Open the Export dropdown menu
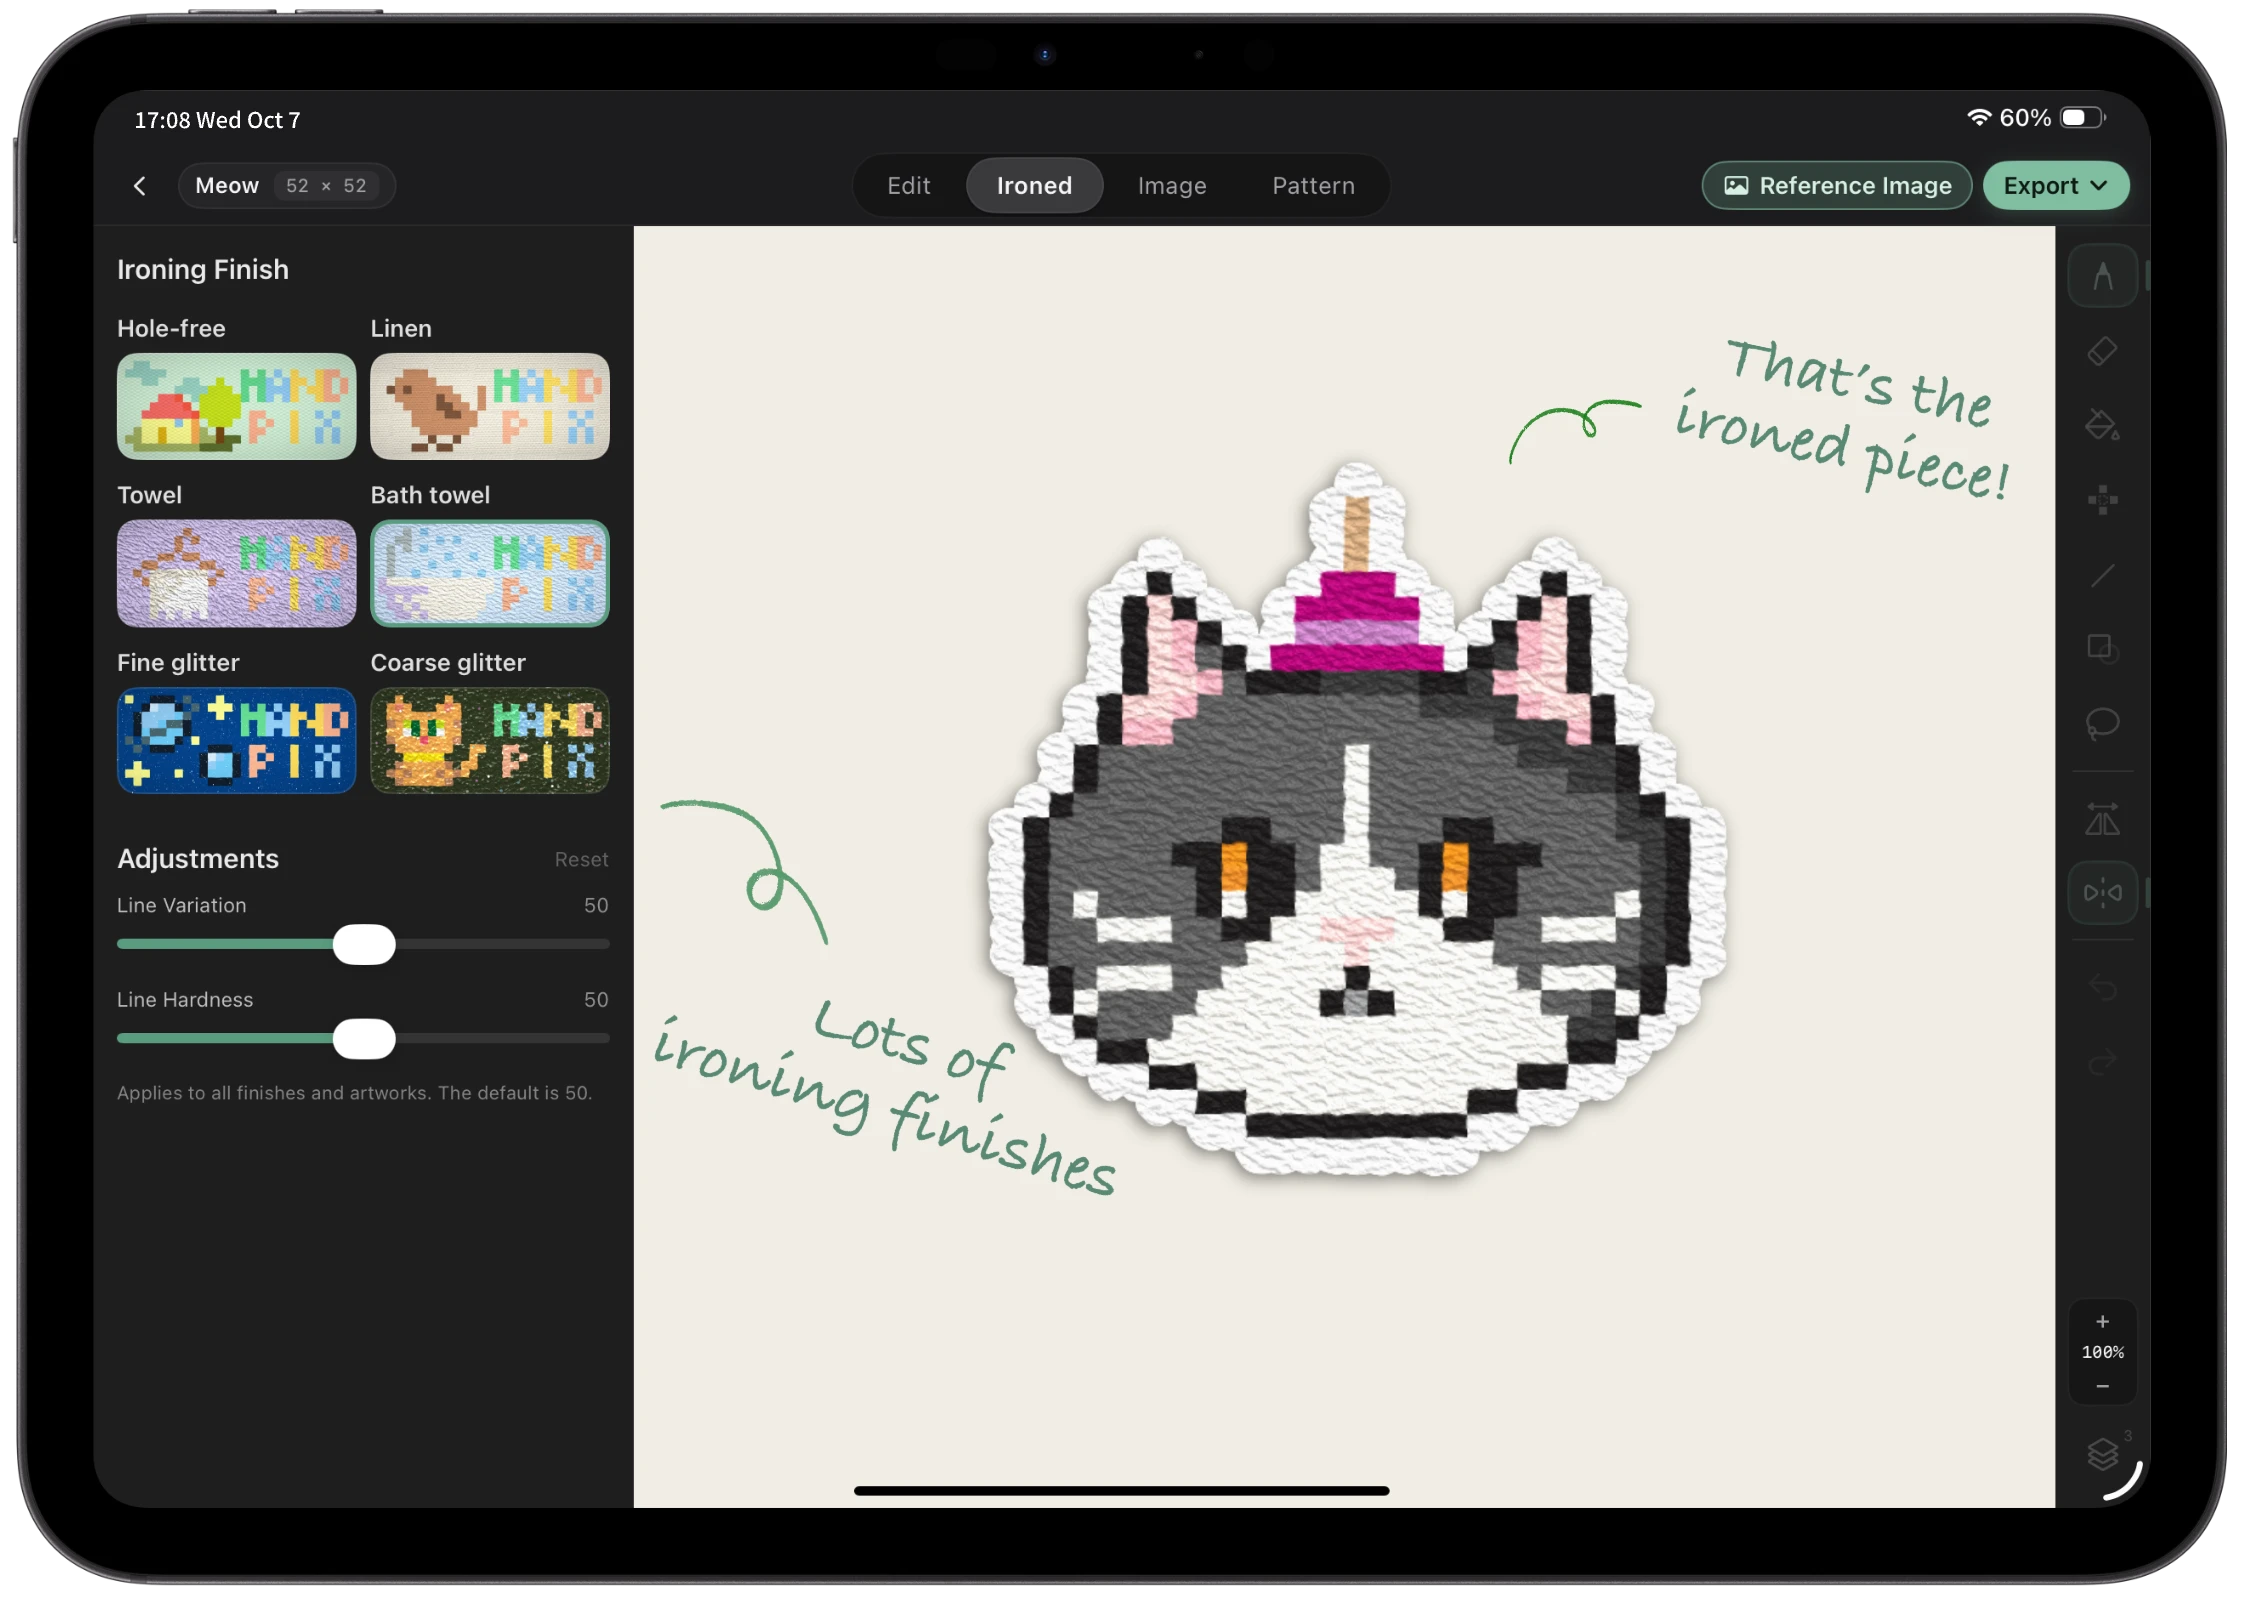 2055,186
